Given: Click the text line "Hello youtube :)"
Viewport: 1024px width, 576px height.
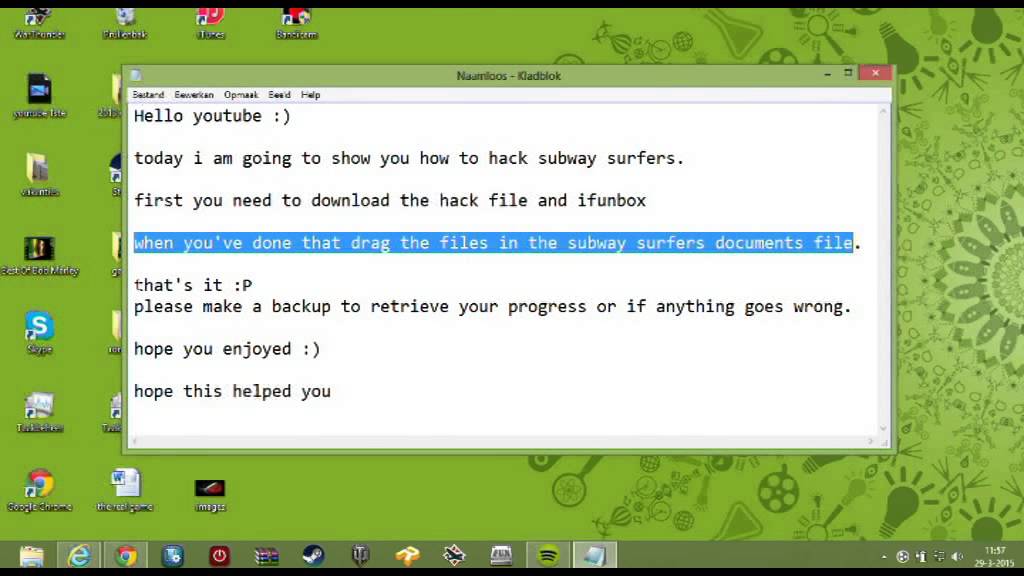Looking at the screenshot, I should tap(212, 116).
